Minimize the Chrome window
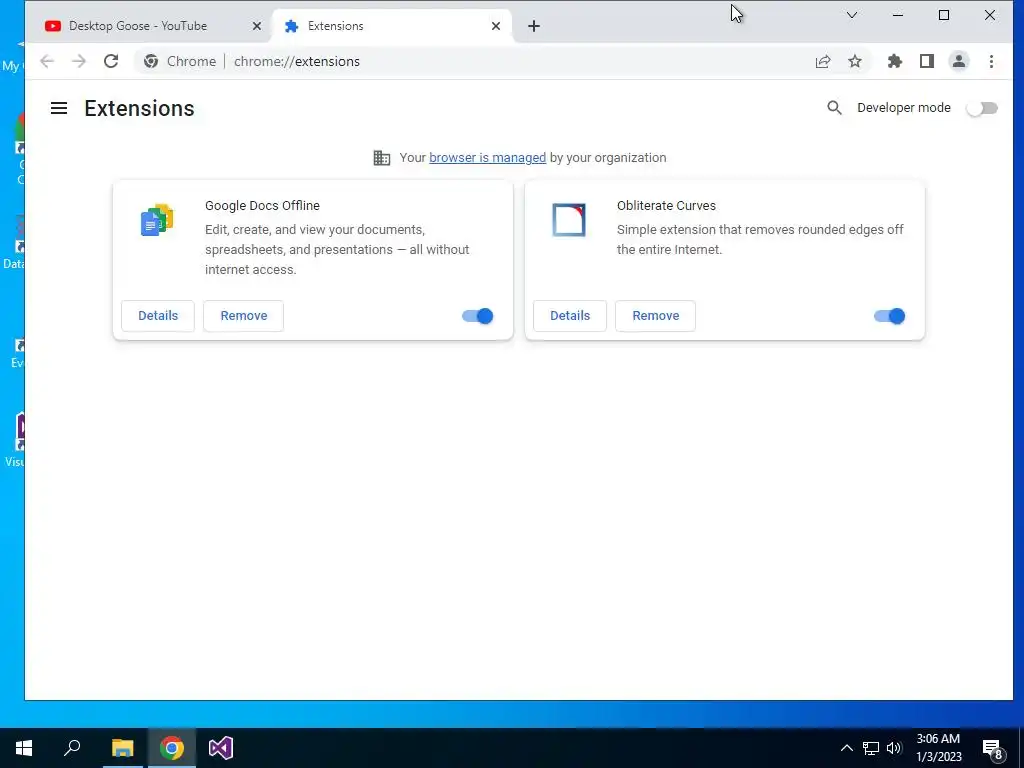 pyautogui.click(x=898, y=15)
